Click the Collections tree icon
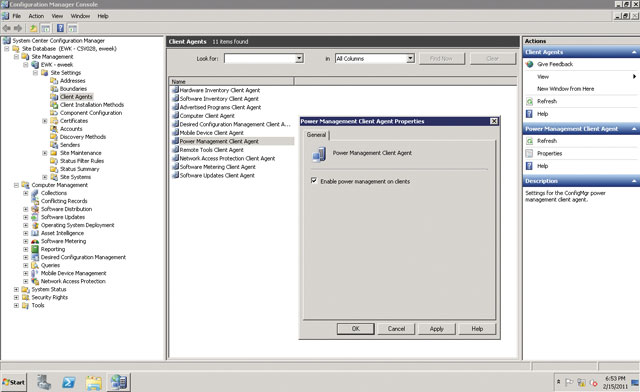 click(x=35, y=193)
